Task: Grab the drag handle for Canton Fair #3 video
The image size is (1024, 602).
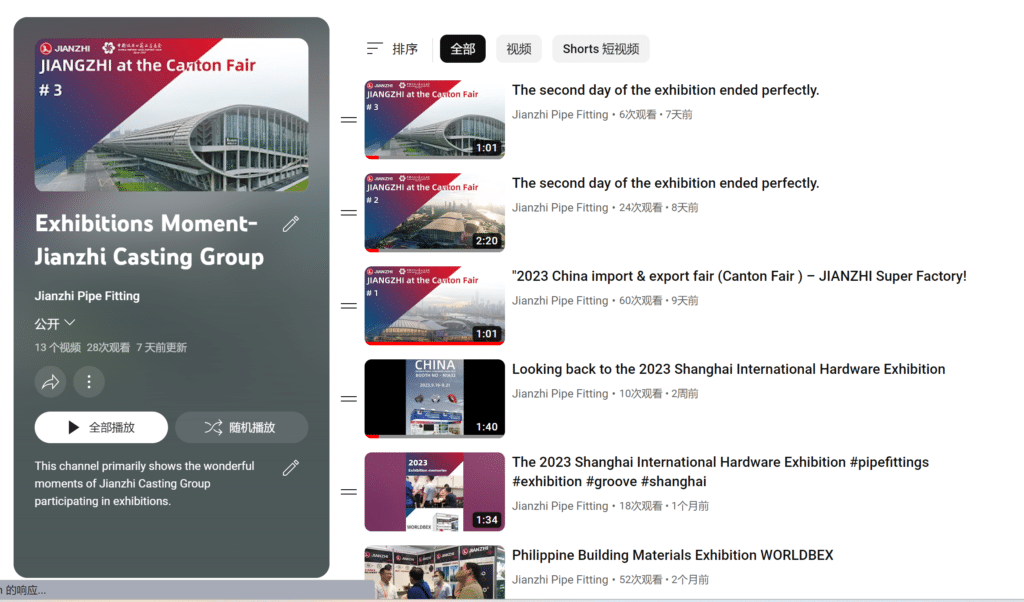Action: [349, 119]
